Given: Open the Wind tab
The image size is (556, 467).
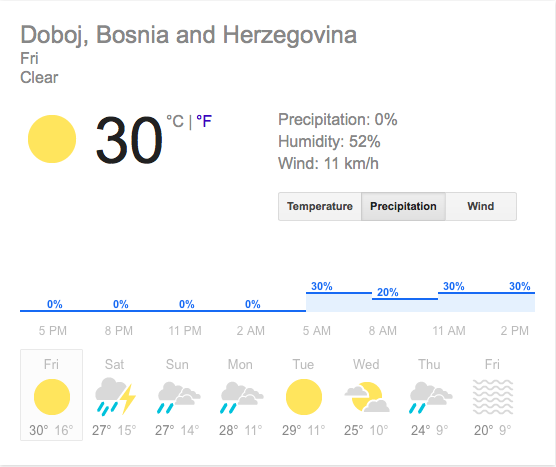Looking at the screenshot, I should (481, 206).
